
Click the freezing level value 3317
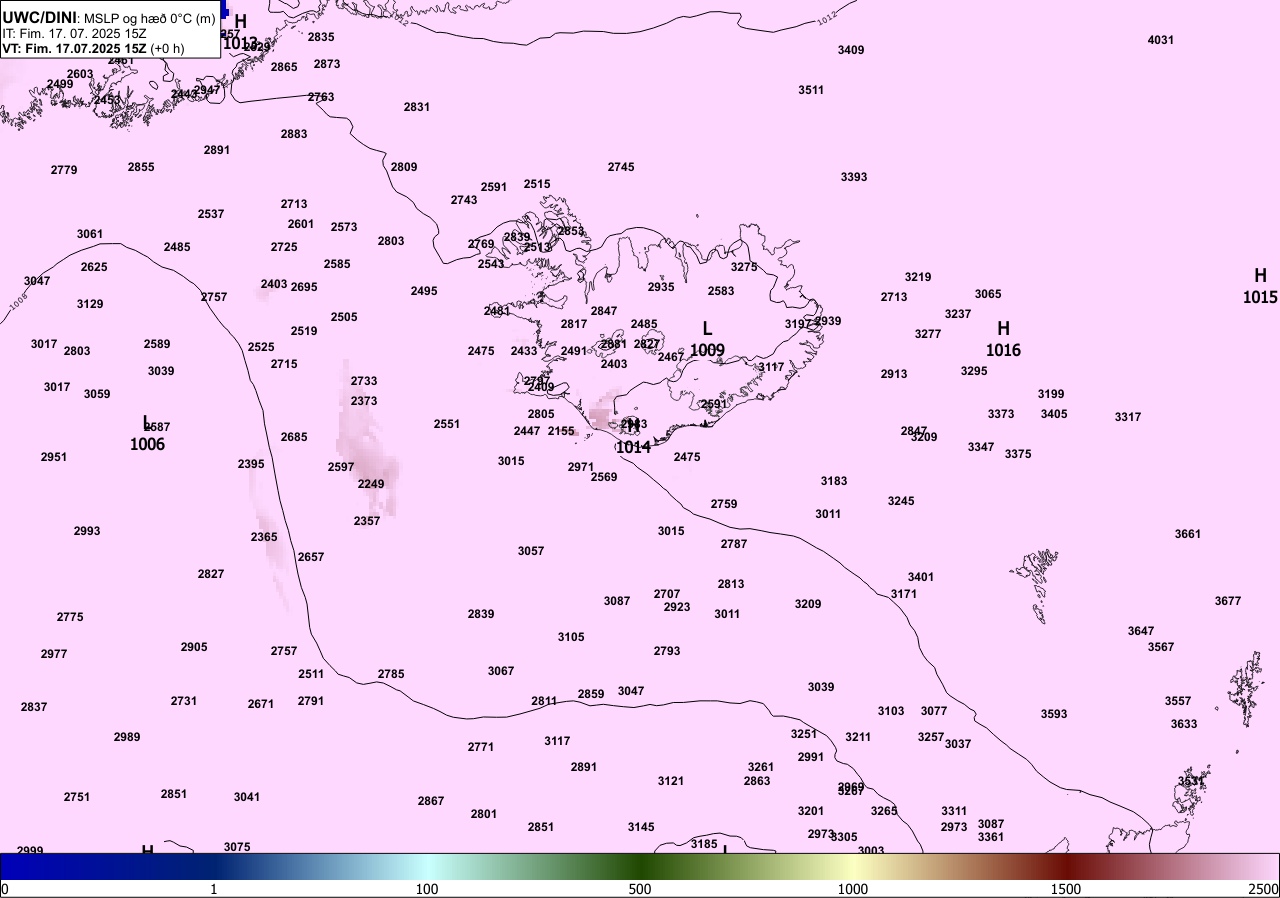pos(1128,417)
